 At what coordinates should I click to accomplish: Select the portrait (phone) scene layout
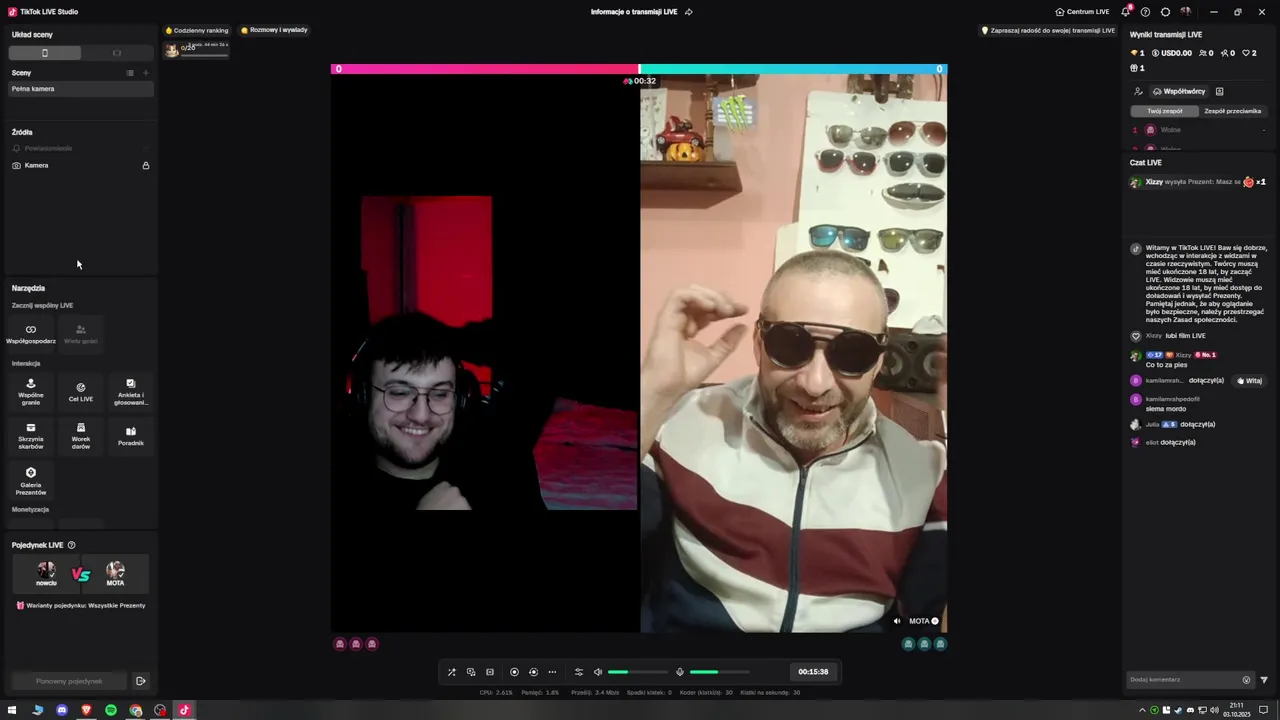[x=45, y=53]
